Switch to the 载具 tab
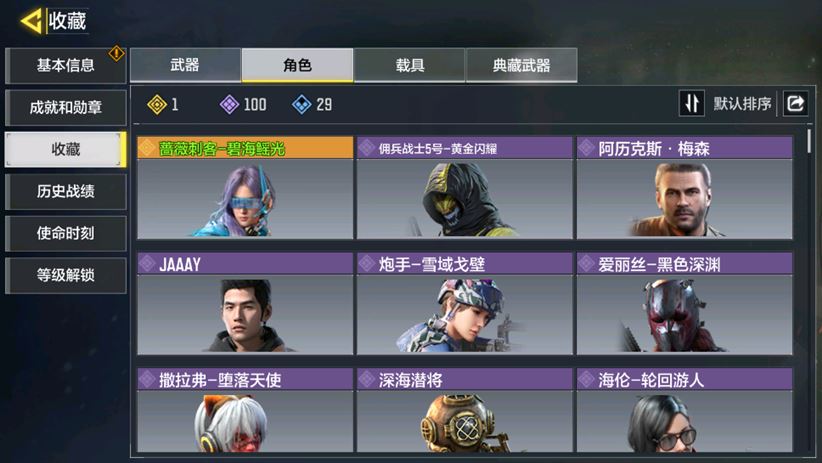This screenshot has width=822, height=463. [x=409, y=65]
